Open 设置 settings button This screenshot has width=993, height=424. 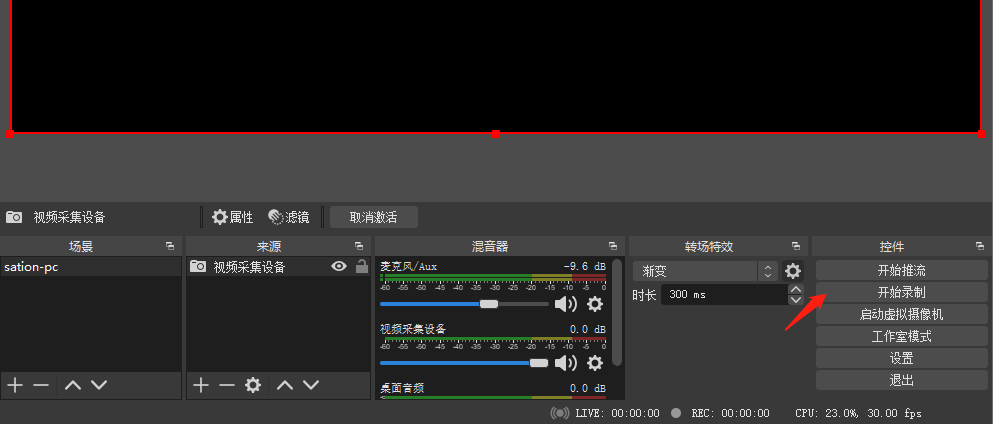901,358
